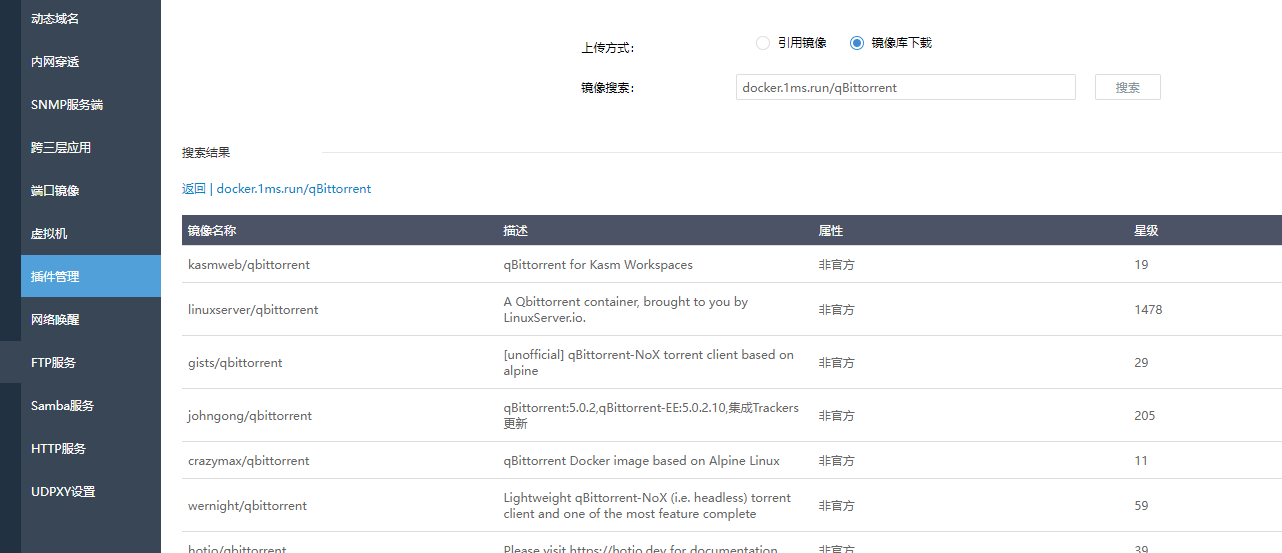This screenshot has height=553, width=1282.
Task: Open the 跨三层应用 sidebar item
Action: pos(90,148)
